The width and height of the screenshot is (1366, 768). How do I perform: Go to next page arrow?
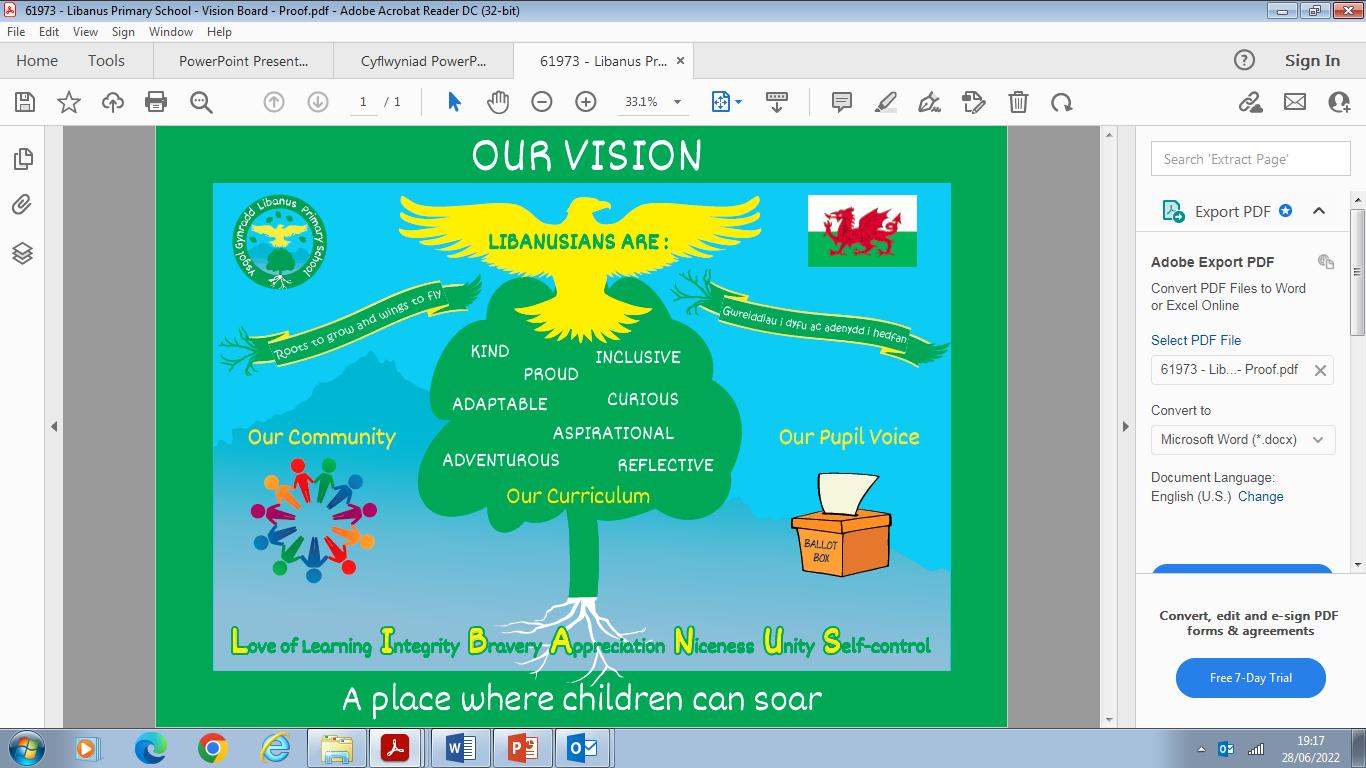click(x=318, y=102)
